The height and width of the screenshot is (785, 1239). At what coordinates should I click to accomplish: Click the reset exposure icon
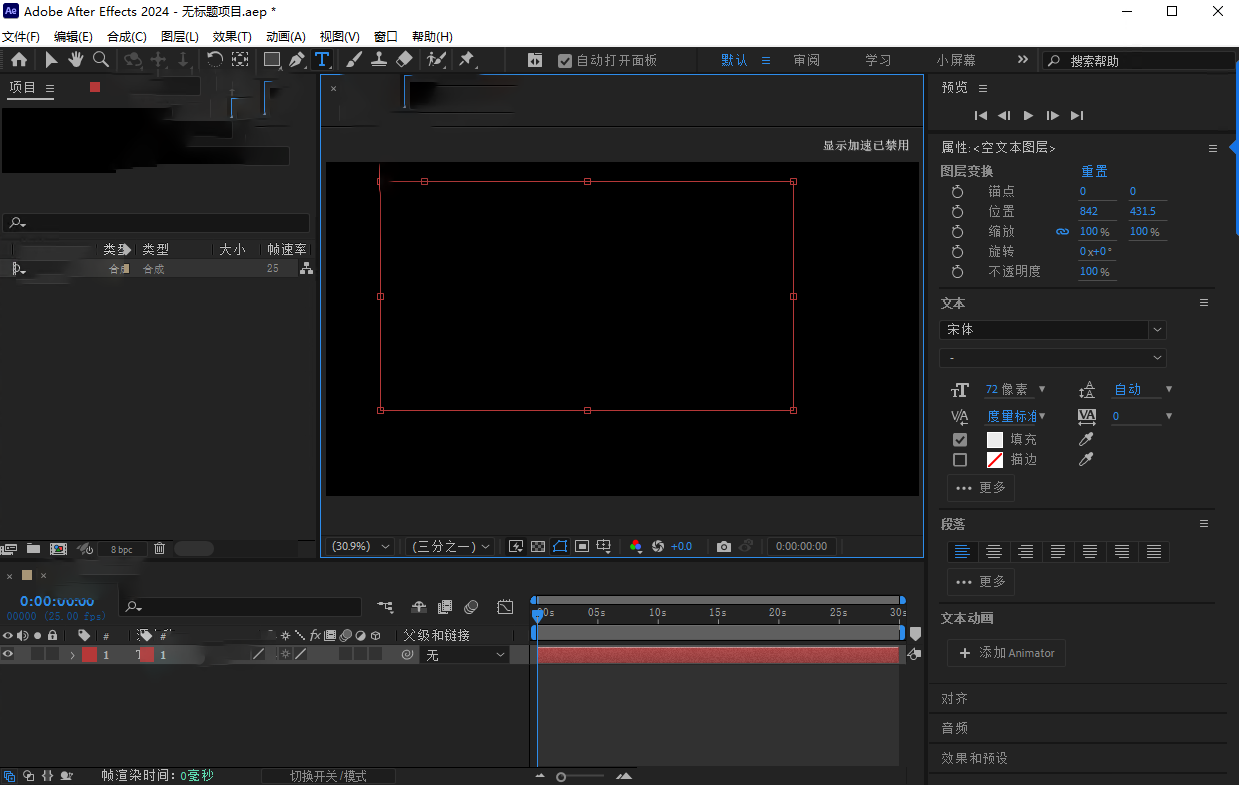tap(658, 546)
